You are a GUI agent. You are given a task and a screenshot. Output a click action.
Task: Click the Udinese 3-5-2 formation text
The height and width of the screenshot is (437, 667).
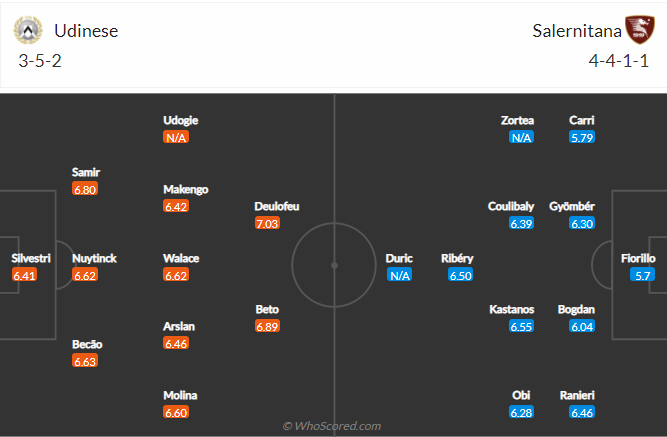pyautogui.click(x=40, y=61)
